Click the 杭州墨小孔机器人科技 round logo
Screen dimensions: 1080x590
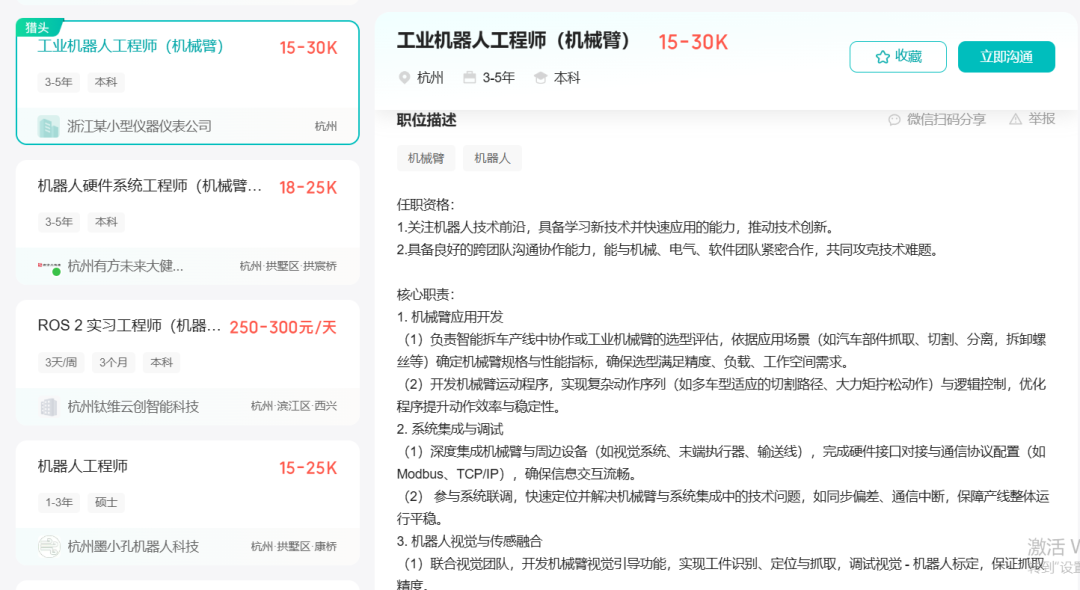[48, 546]
